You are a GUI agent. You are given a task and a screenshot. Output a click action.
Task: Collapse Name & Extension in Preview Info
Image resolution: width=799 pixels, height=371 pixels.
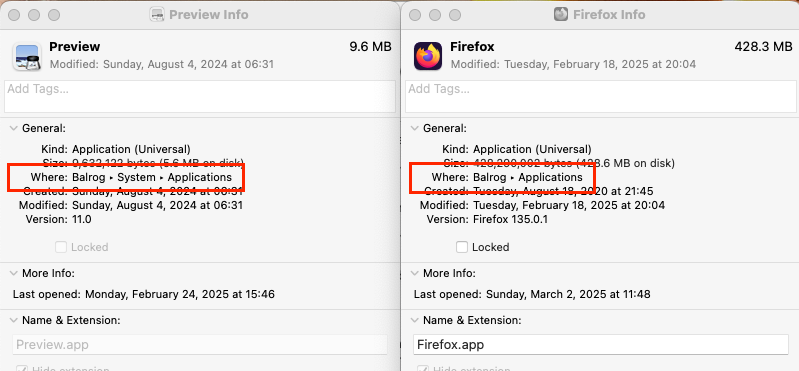(13, 321)
